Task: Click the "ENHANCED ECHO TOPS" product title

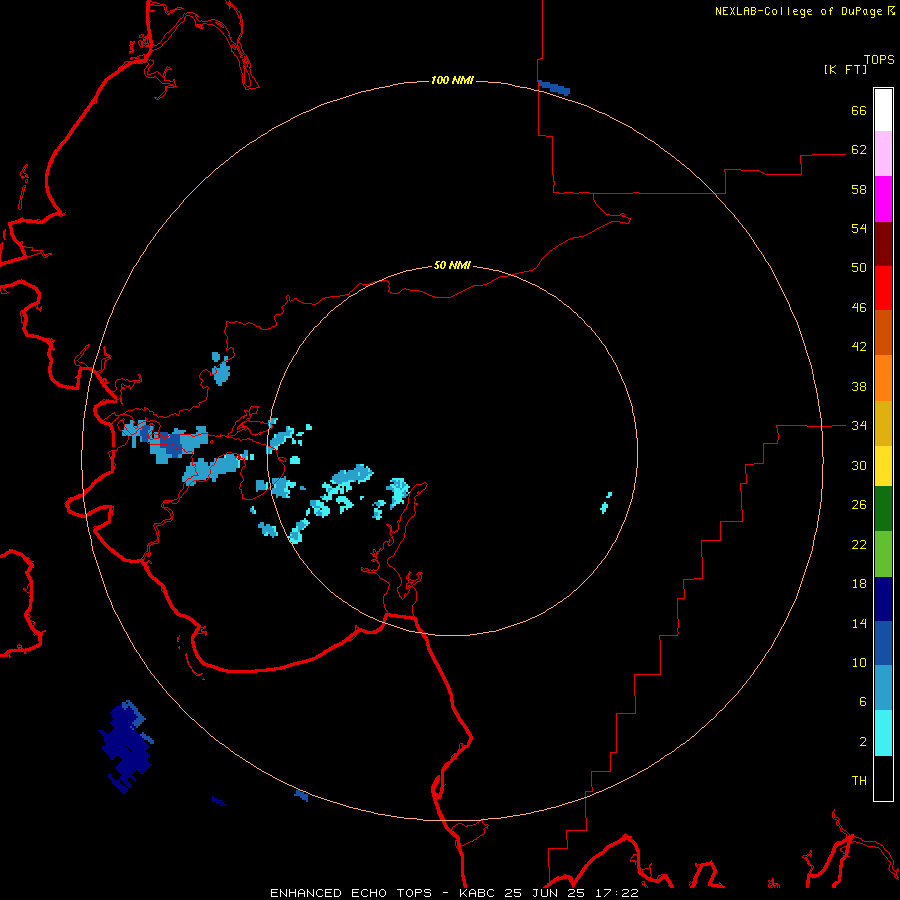Action: pos(351,893)
